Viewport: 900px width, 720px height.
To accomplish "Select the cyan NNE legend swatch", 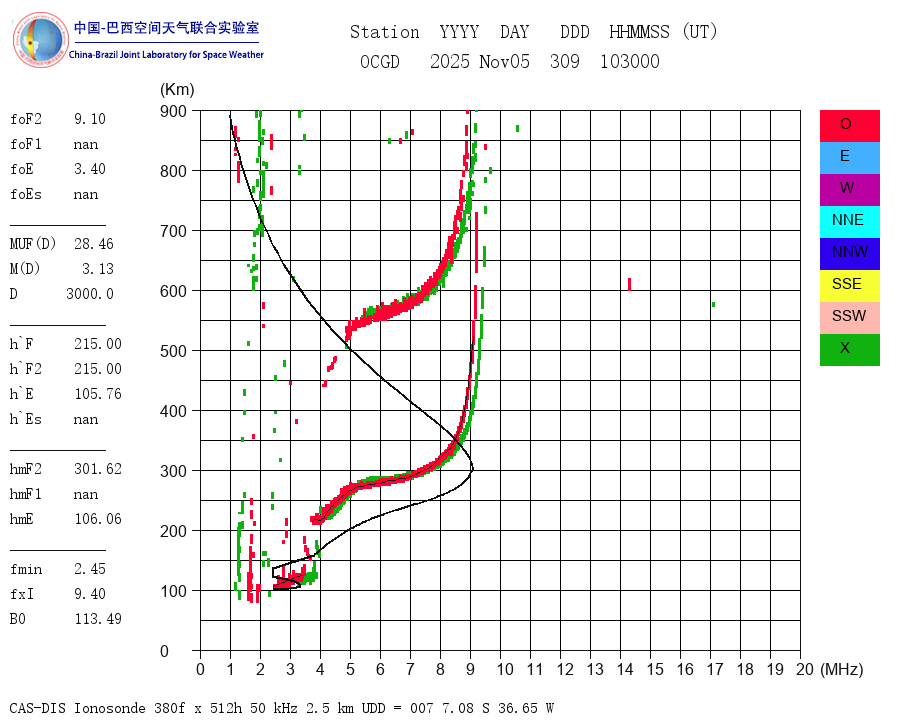I will pos(849,222).
